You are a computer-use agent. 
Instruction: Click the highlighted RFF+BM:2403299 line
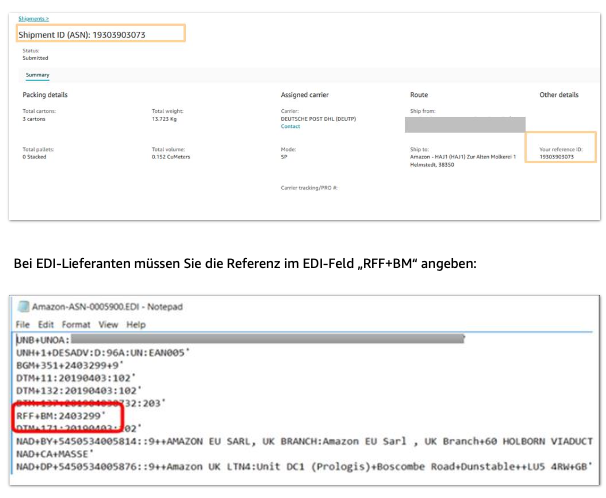[61, 415]
